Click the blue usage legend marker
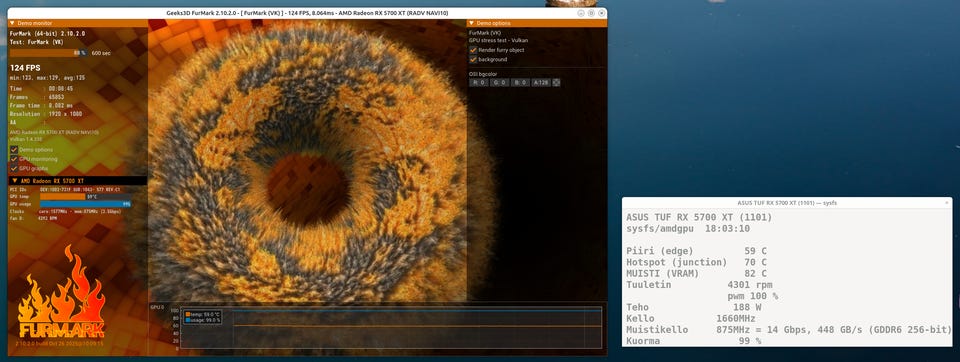Image resolution: width=960 pixels, height=362 pixels. point(187,320)
